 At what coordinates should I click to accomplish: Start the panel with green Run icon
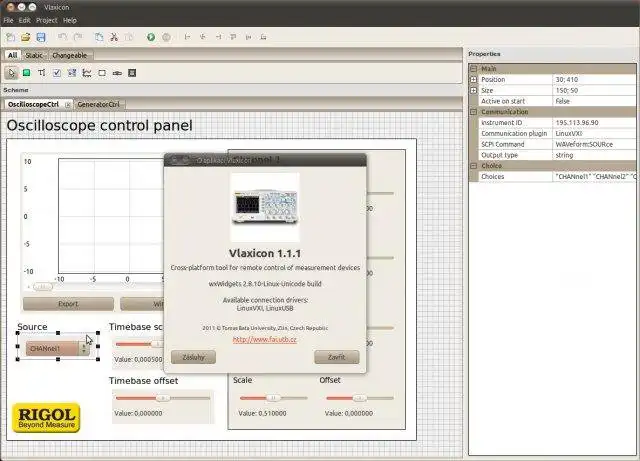pyautogui.click(x=151, y=37)
